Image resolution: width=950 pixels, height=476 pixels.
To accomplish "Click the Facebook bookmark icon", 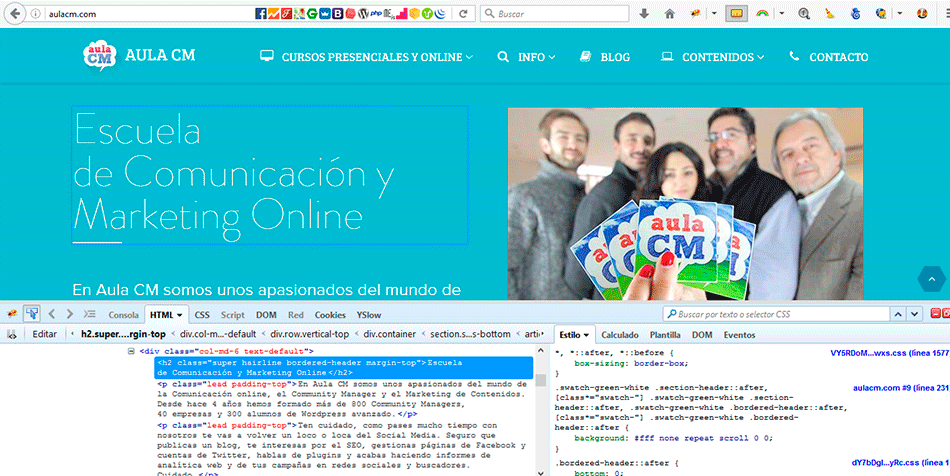I will coord(261,13).
